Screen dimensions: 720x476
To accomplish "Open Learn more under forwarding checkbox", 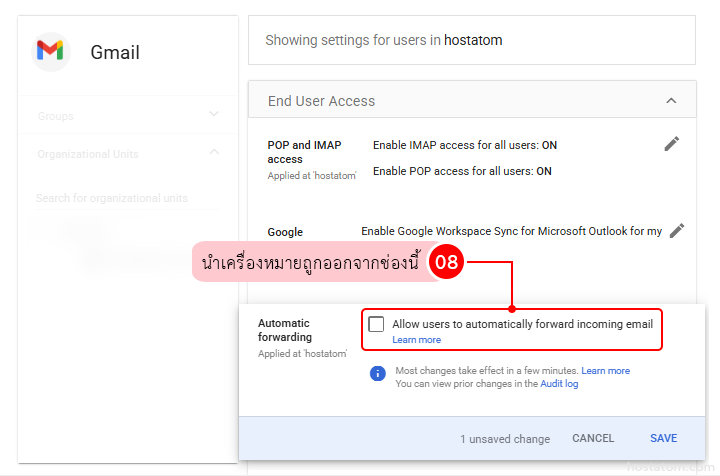I will [416, 340].
